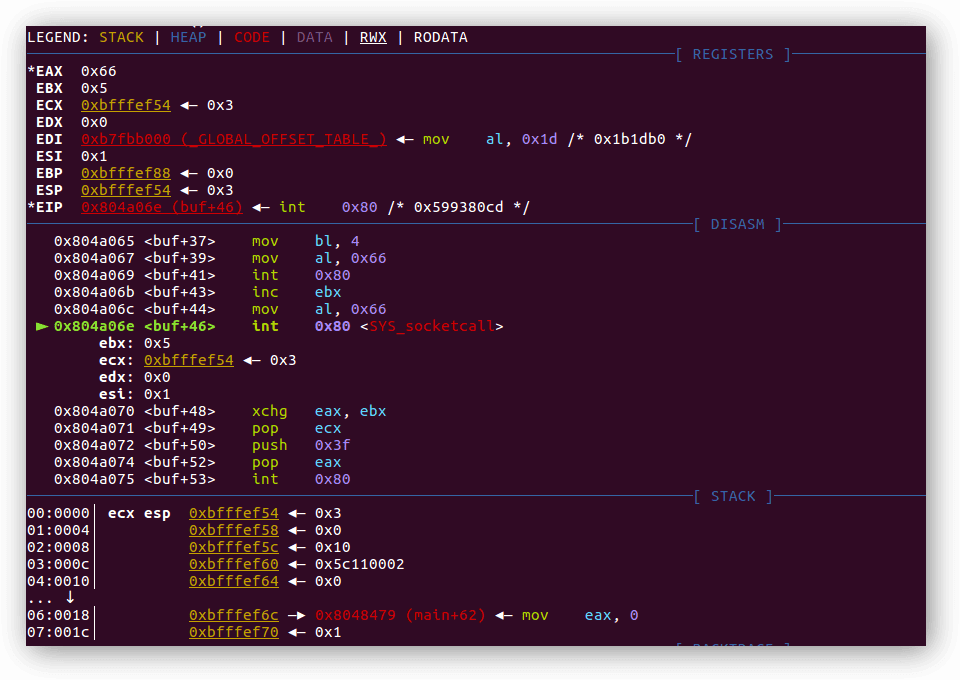Click the SYS_socketcall syscall annotation
The image size is (960, 680).
tap(432, 326)
